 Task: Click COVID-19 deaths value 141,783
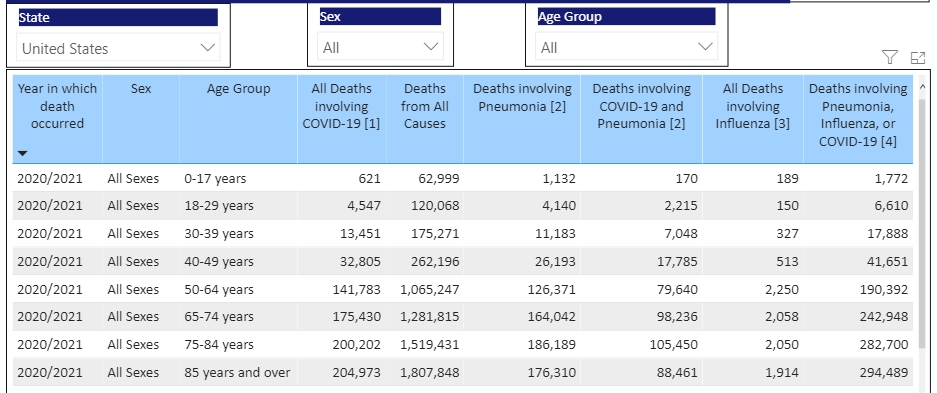357,290
